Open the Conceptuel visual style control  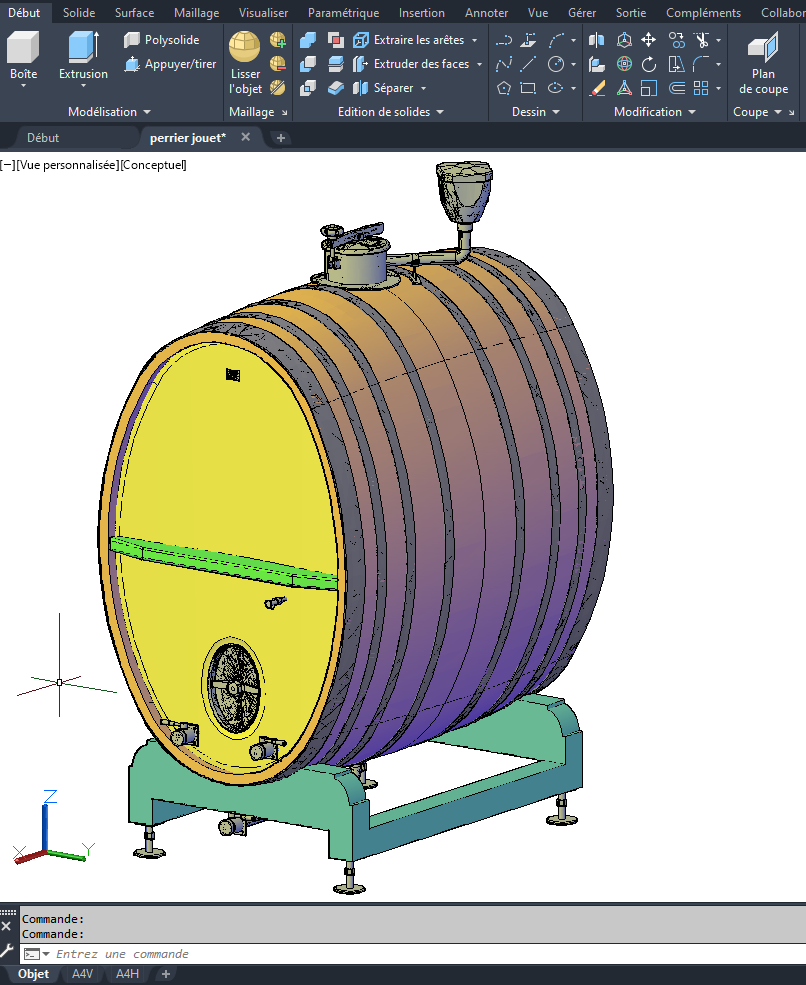click(x=153, y=165)
